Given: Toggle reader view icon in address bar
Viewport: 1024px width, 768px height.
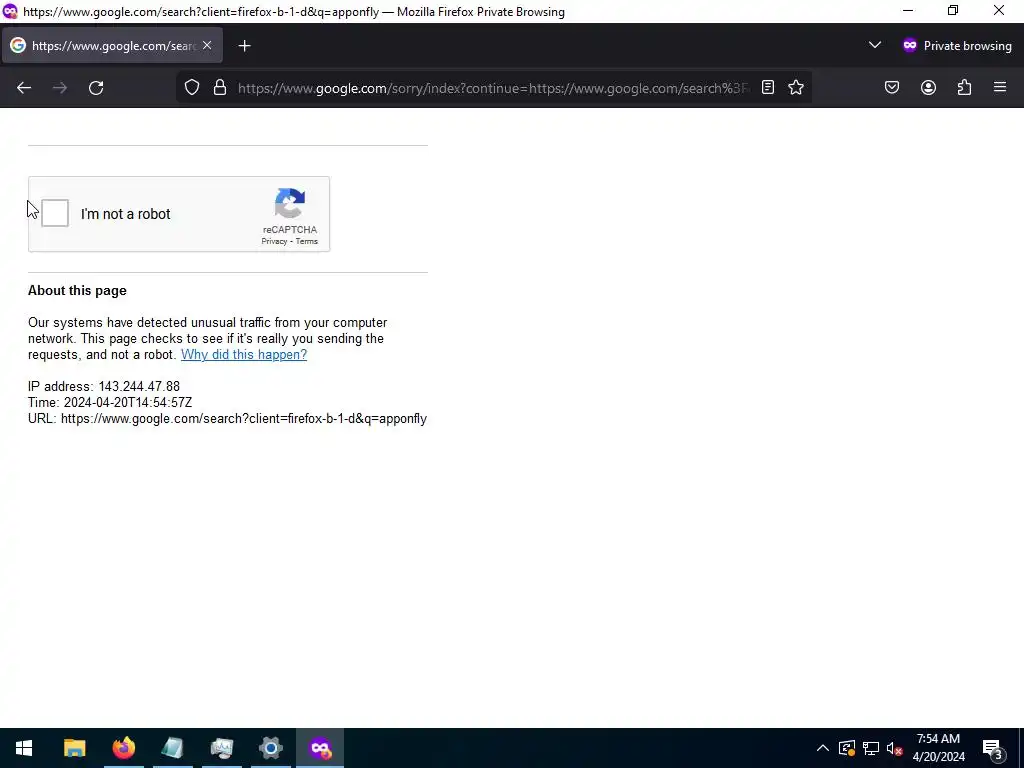Looking at the screenshot, I should (768, 88).
